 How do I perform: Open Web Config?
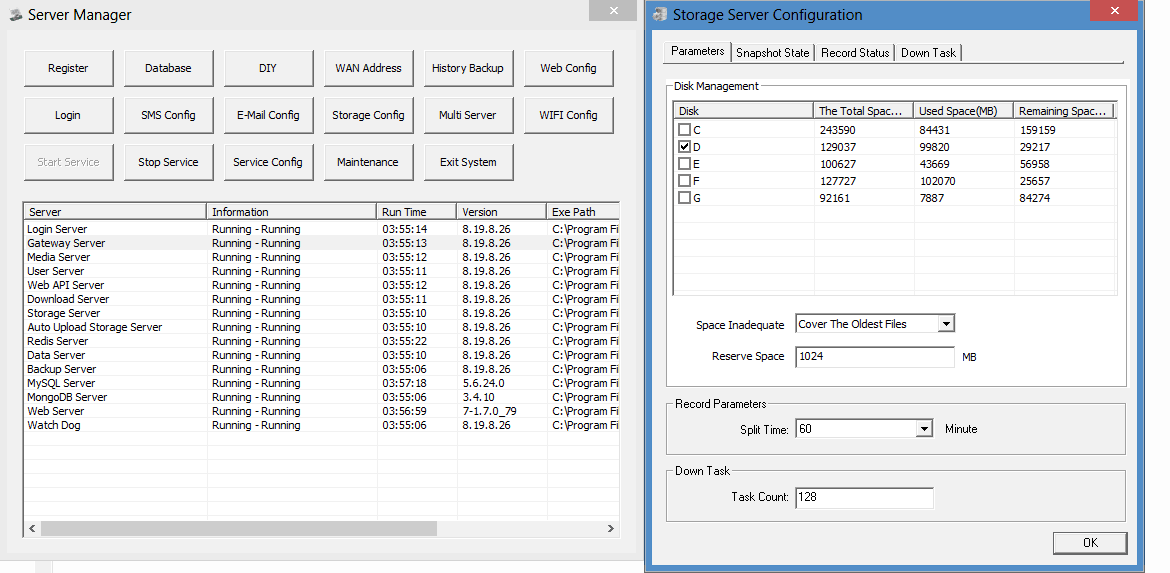coord(569,68)
